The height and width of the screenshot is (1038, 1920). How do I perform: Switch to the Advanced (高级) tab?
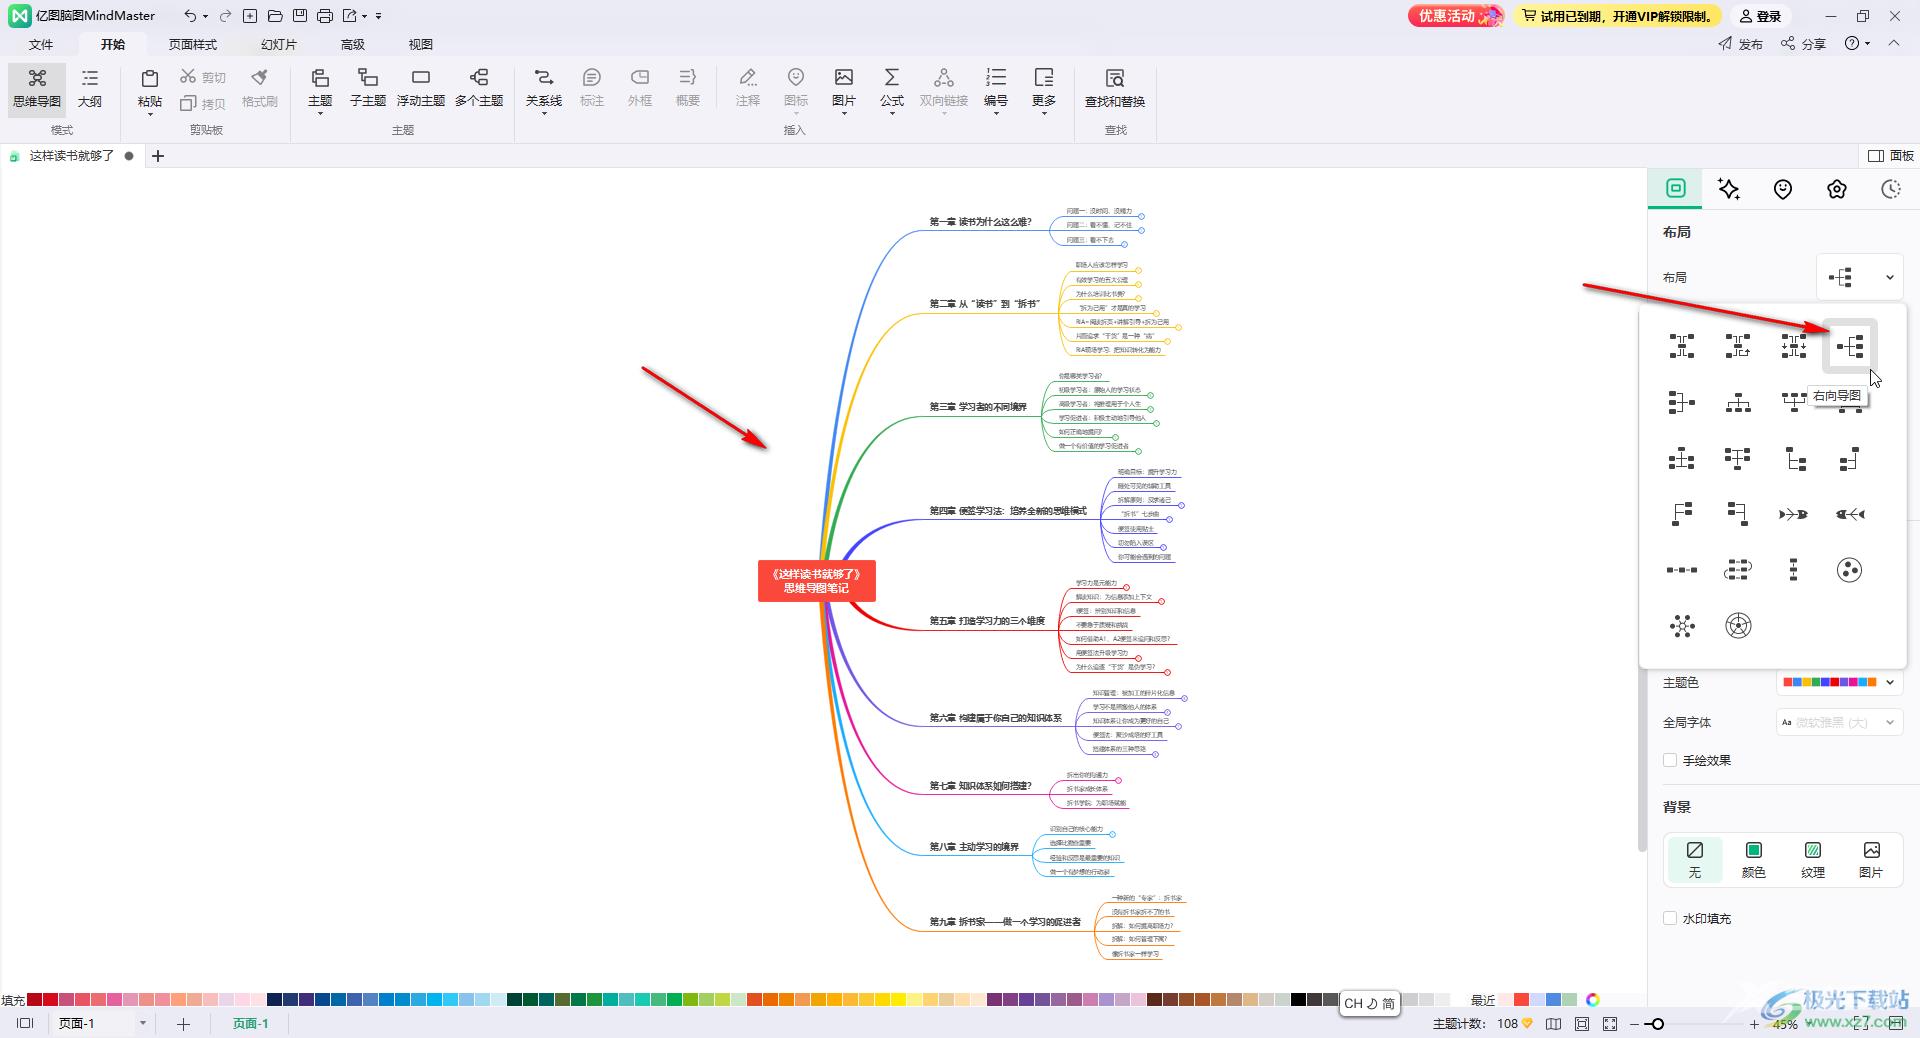353,44
